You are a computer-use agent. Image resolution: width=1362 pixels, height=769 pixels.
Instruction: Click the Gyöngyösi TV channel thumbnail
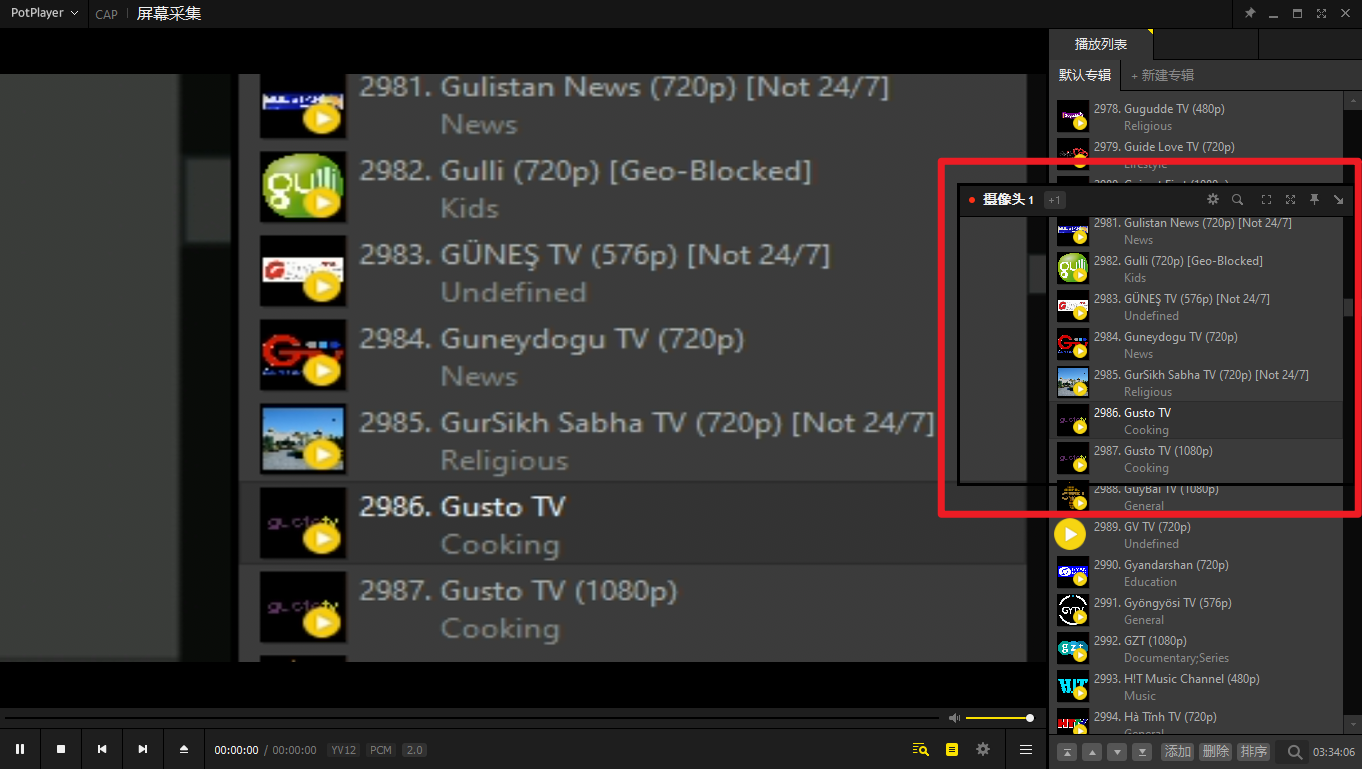(x=1073, y=610)
